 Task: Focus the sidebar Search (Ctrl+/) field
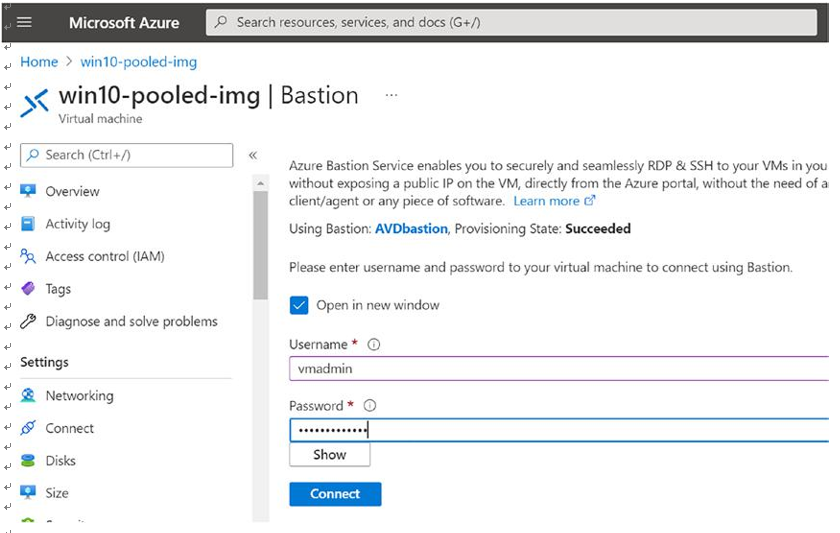(126, 155)
